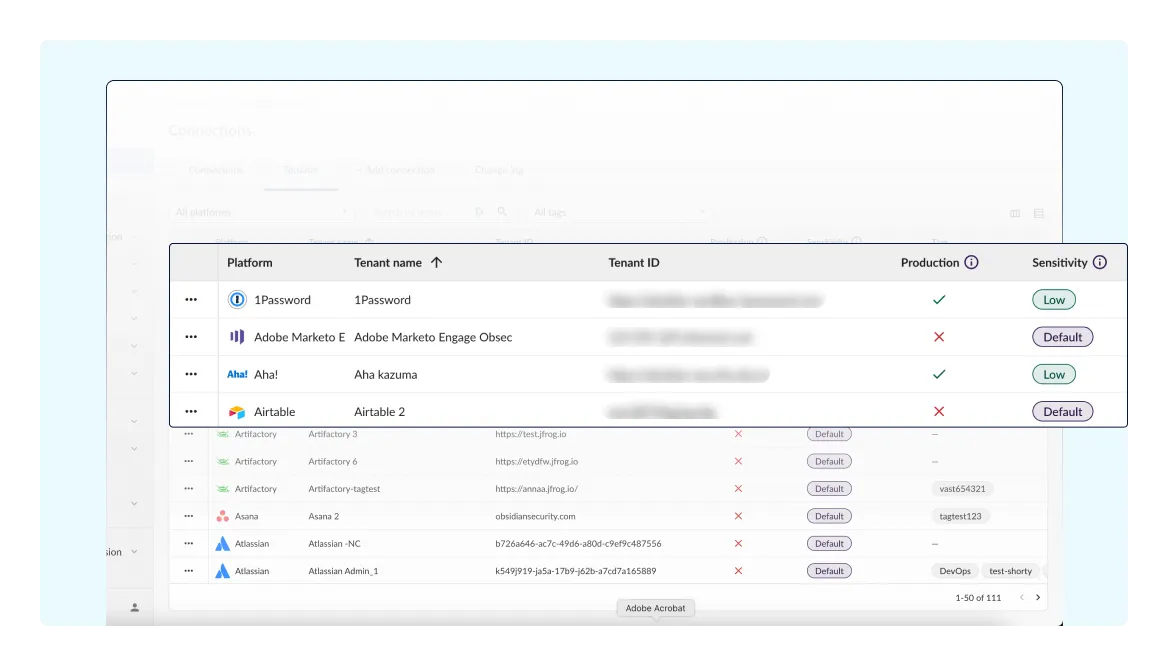Click the test-shorty tag
The height and width of the screenshot is (666, 1168).
tap(1010, 571)
